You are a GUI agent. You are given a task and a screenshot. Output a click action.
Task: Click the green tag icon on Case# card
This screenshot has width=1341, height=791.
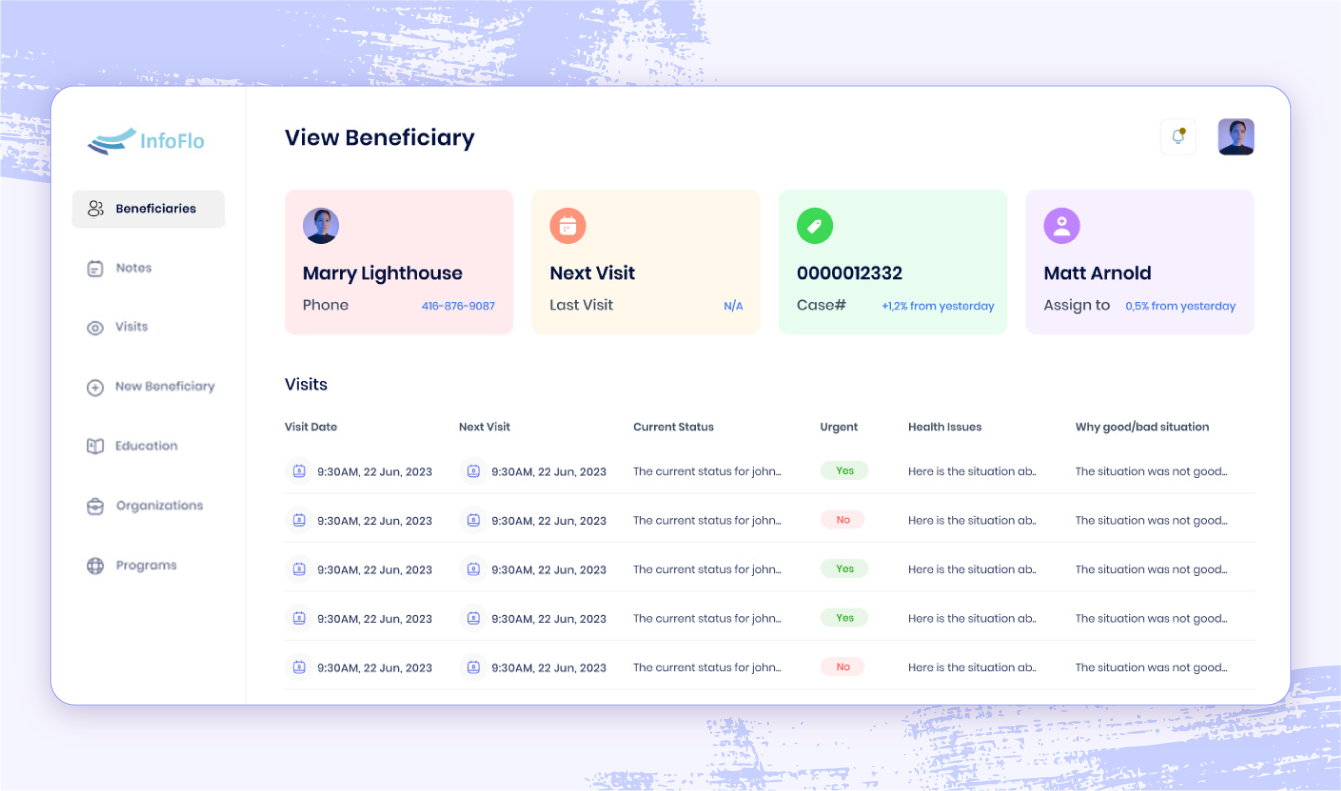click(x=814, y=227)
